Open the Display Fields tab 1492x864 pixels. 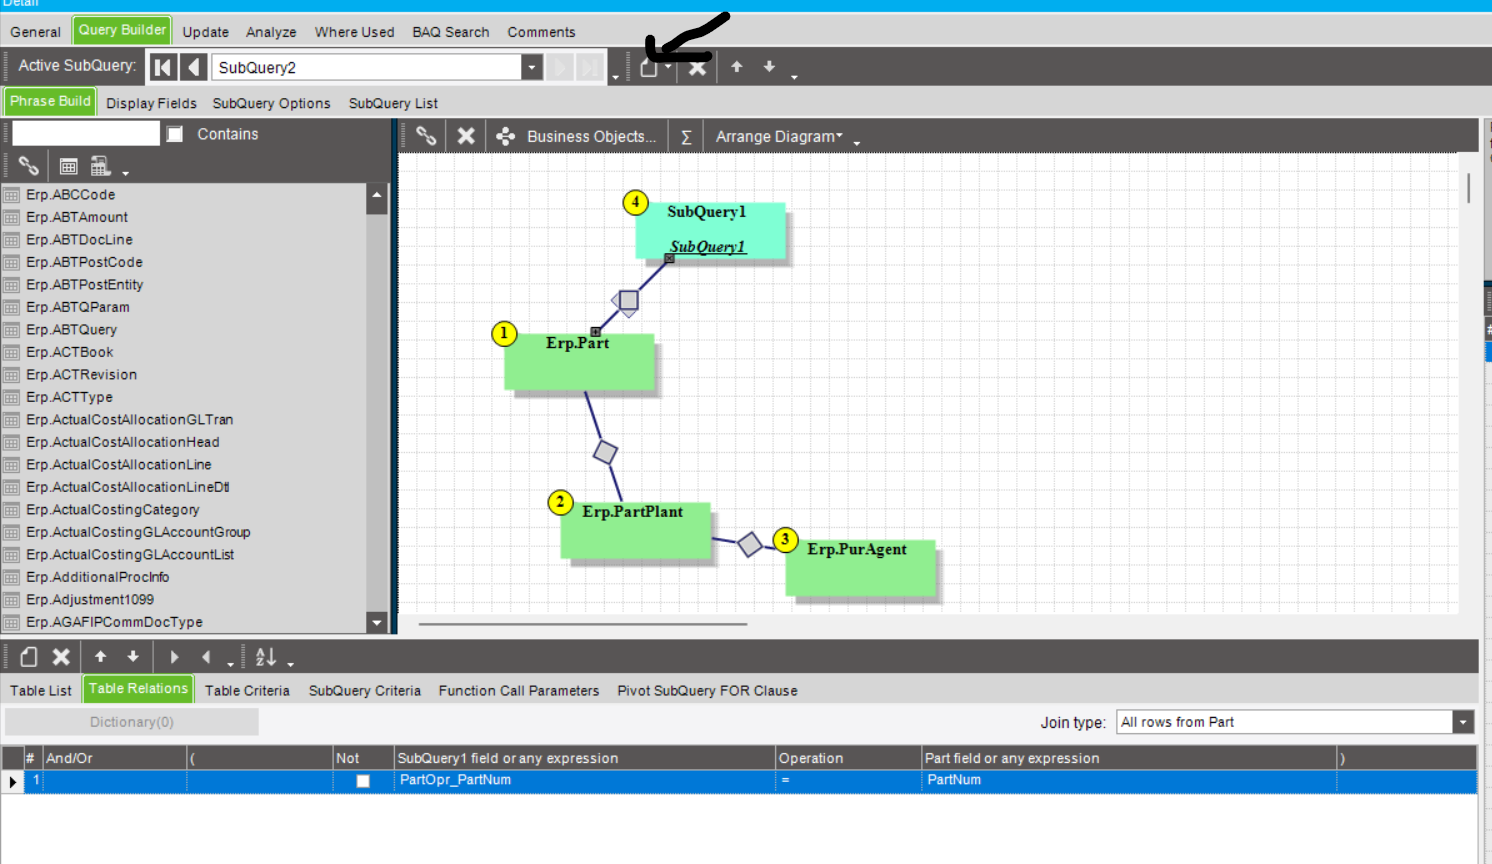tap(151, 103)
